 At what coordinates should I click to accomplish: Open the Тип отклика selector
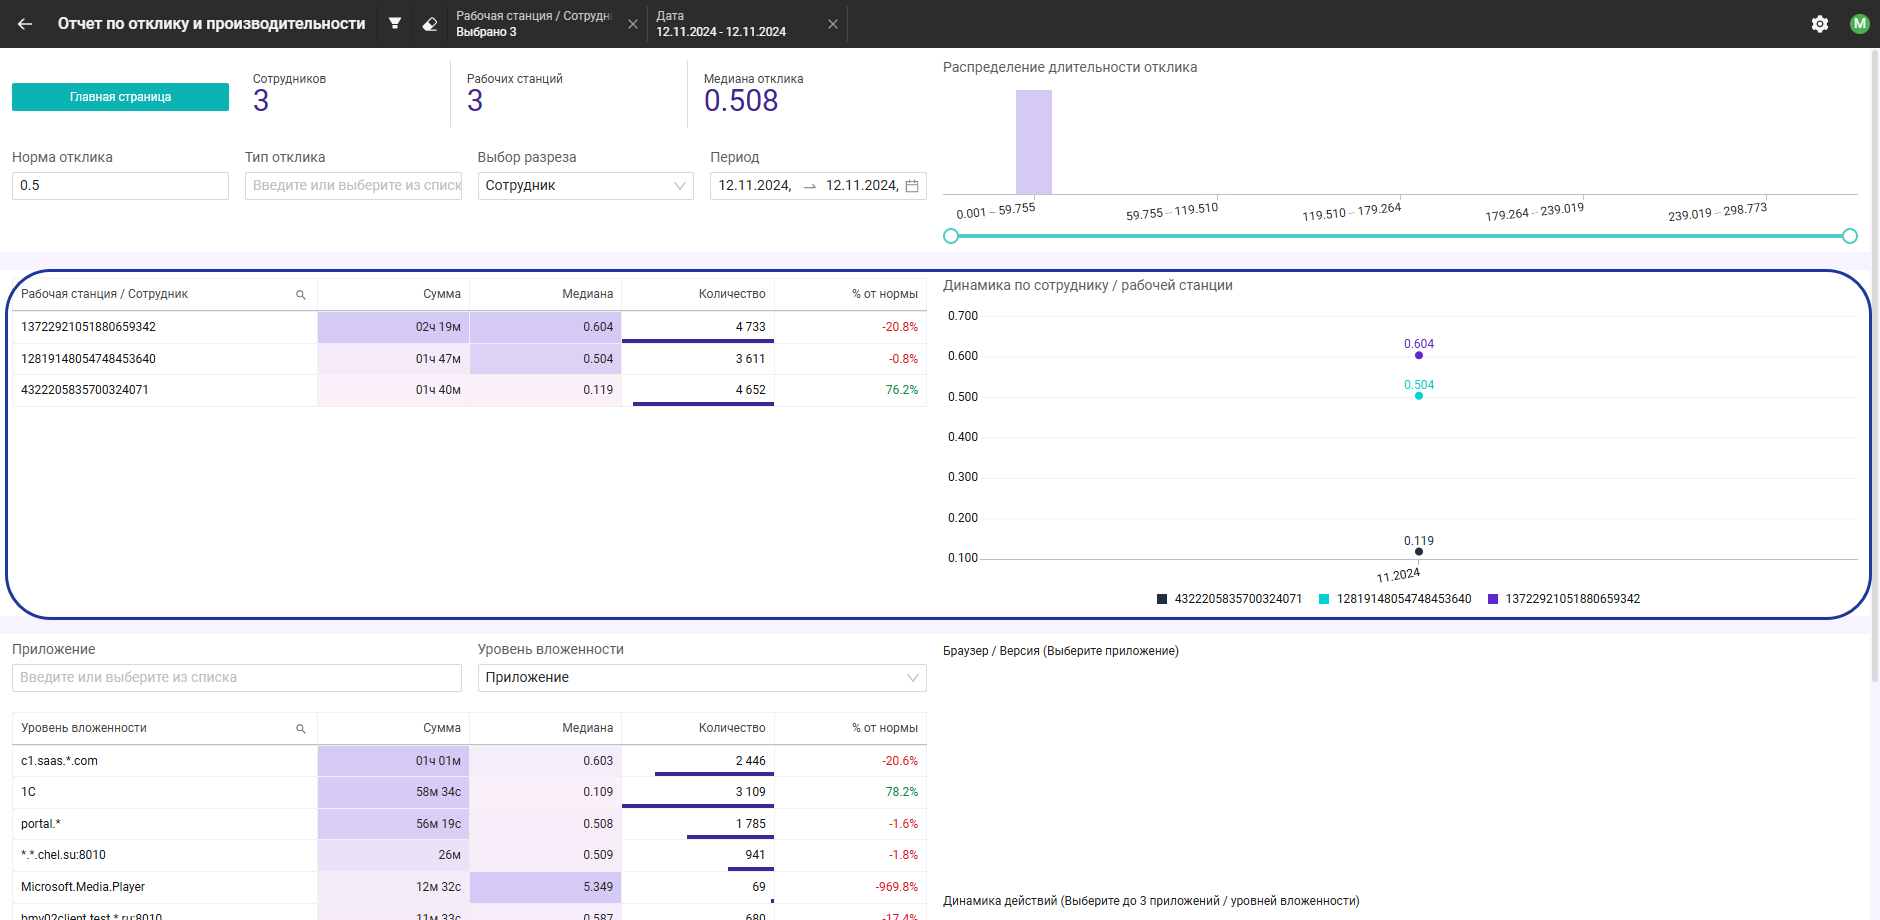[x=353, y=186]
